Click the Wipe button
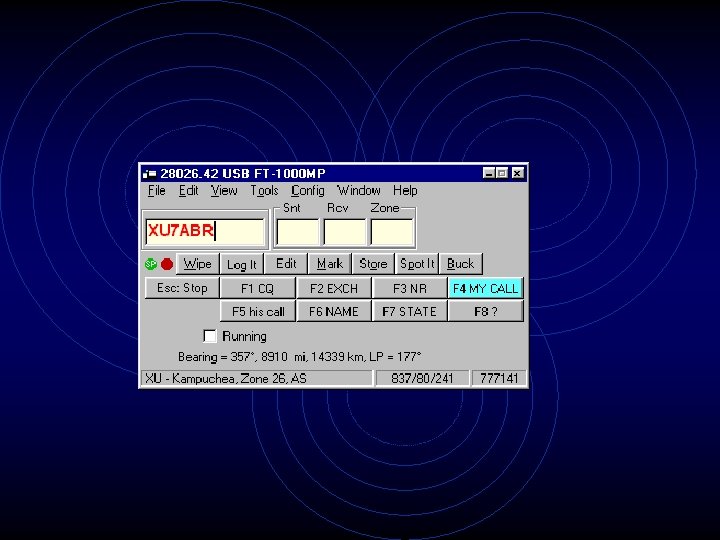The height and width of the screenshot is (540, 720). [x=197, y=264]
